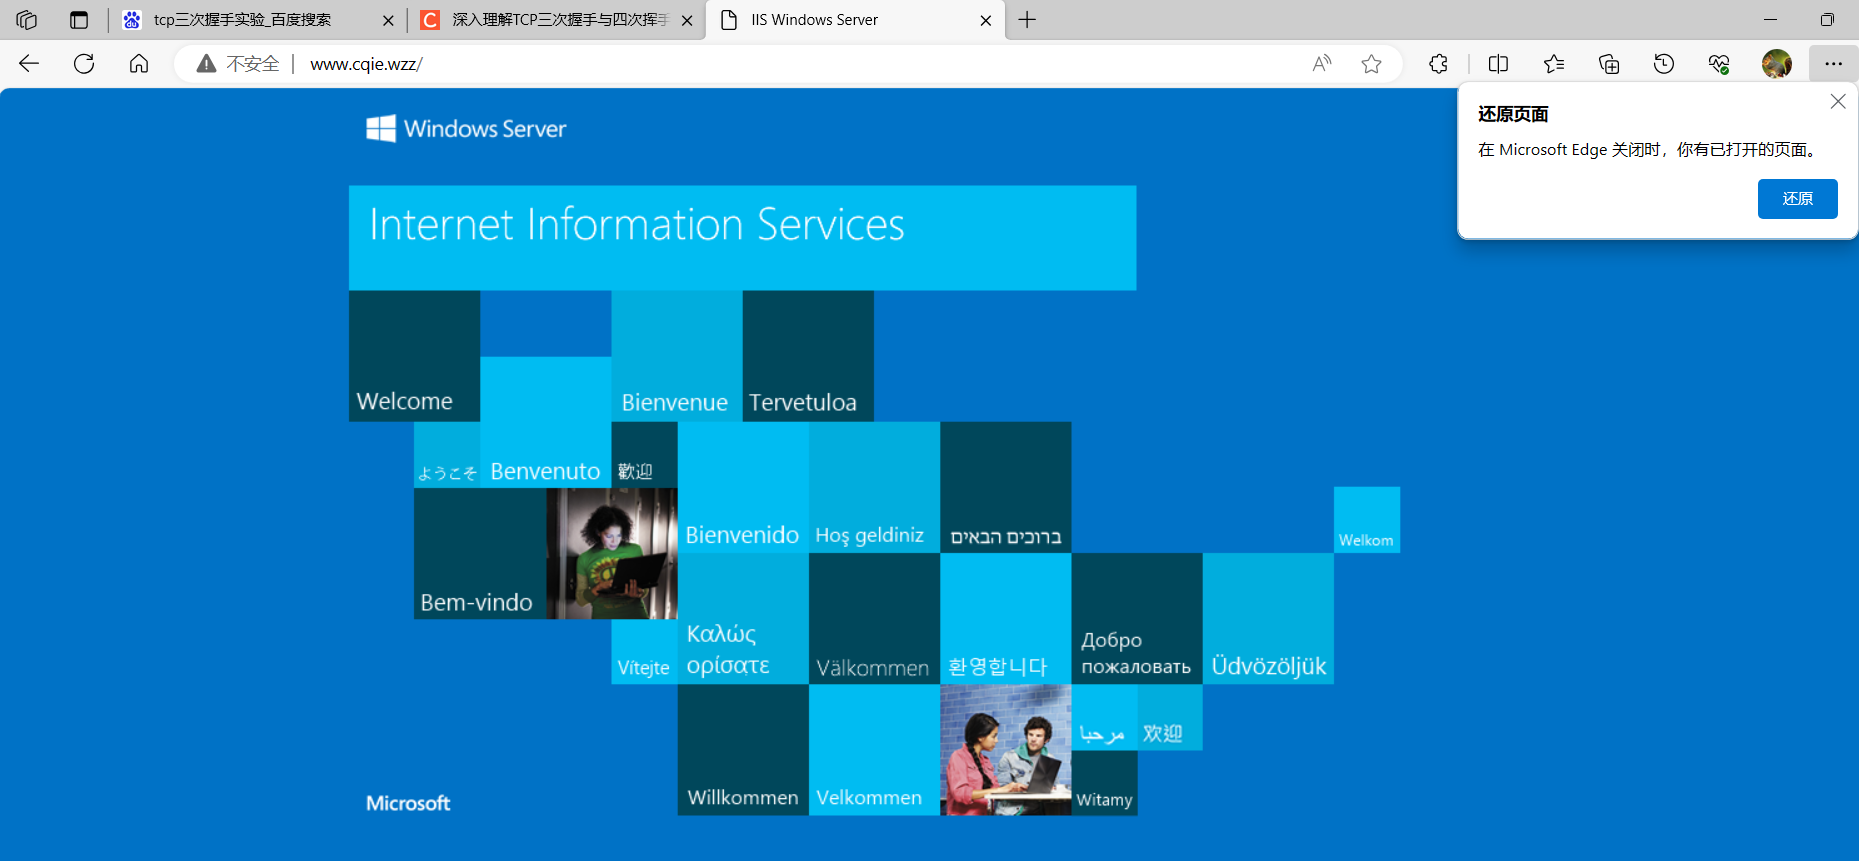Image resolution: width=1859 pixels, height=861 pixels.
Task: Open the Collections icon
Action: point(1609,64)
